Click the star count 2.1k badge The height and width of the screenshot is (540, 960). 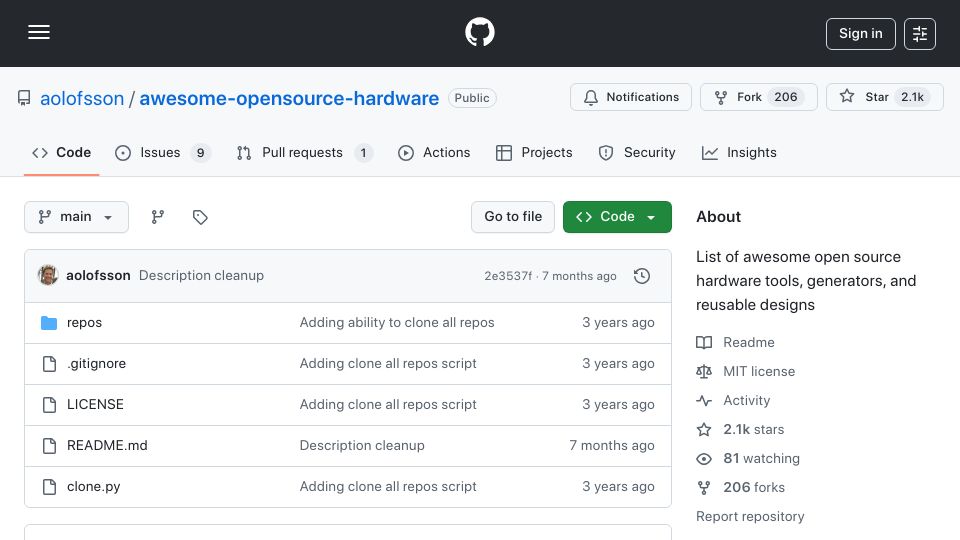pos(912,97)
